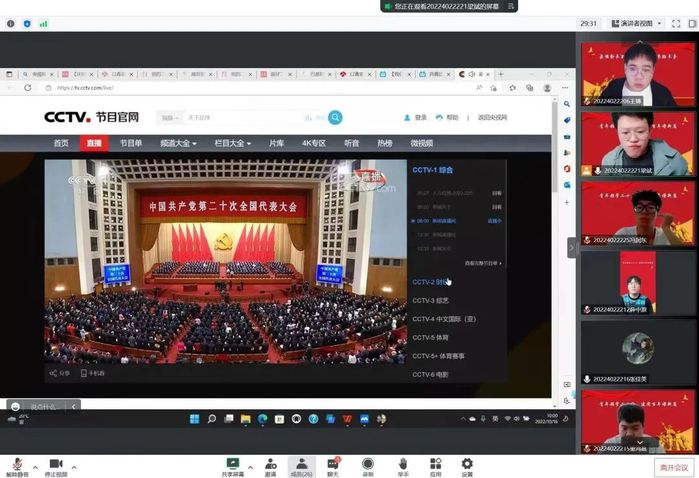Open the chat panel
This screenshot has width=699, height=478.
pos(333,464)
